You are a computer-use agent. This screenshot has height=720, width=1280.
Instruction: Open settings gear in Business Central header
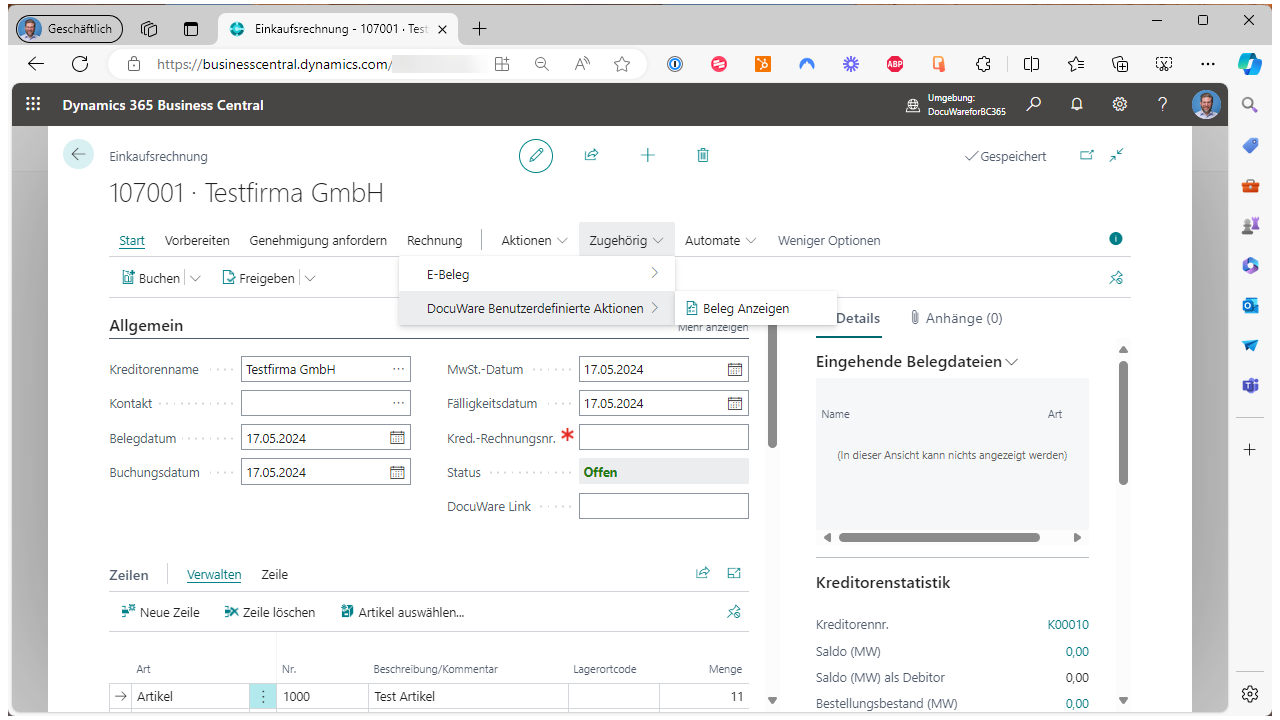tap(1120, 104)
